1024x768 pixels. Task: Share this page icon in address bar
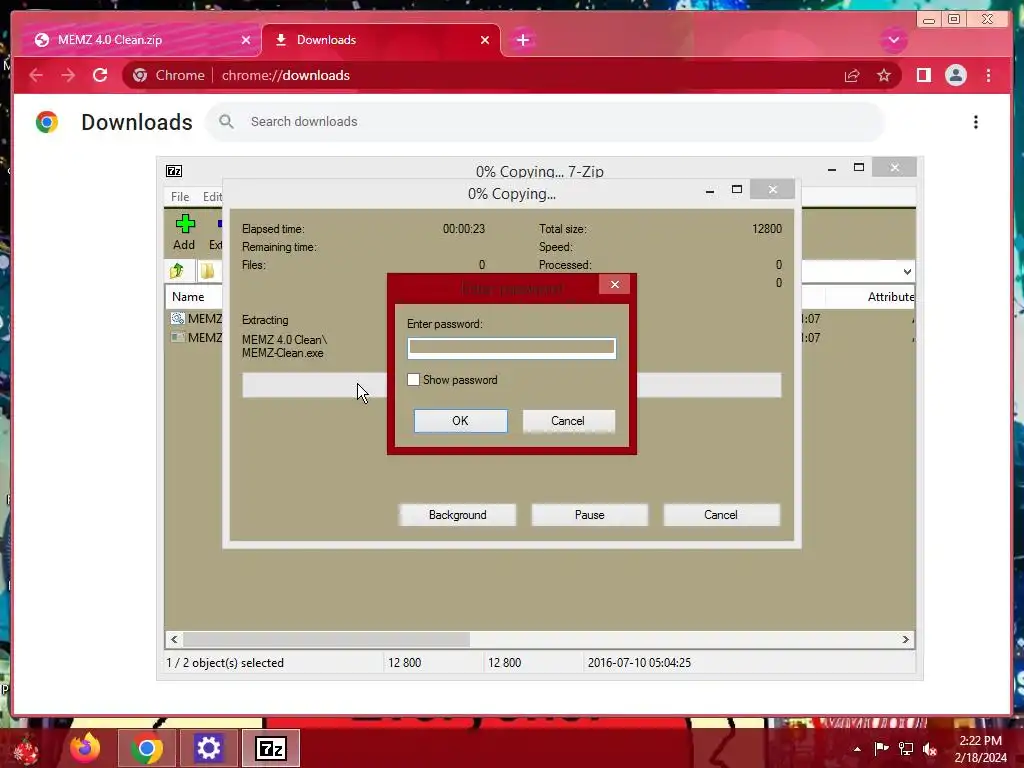tap(852, 76)
